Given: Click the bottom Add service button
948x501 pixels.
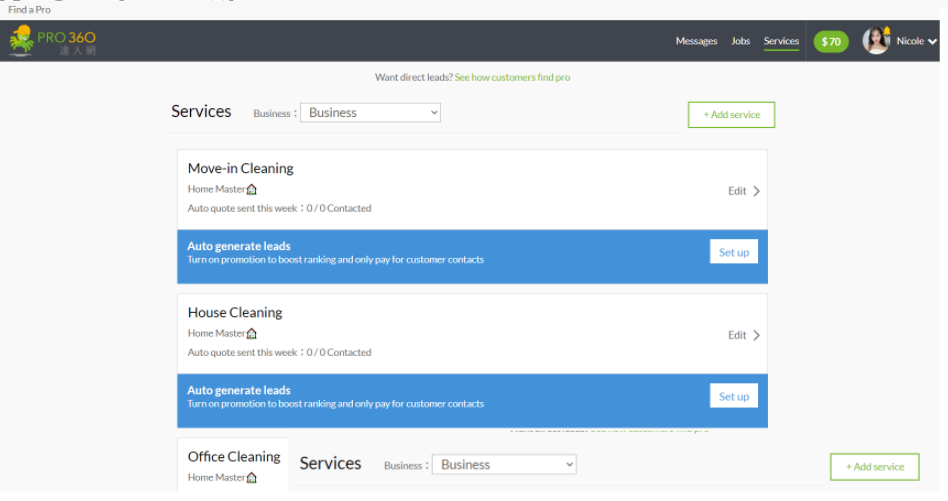Looking at the screenshot, I should click(x=874, y=467).
